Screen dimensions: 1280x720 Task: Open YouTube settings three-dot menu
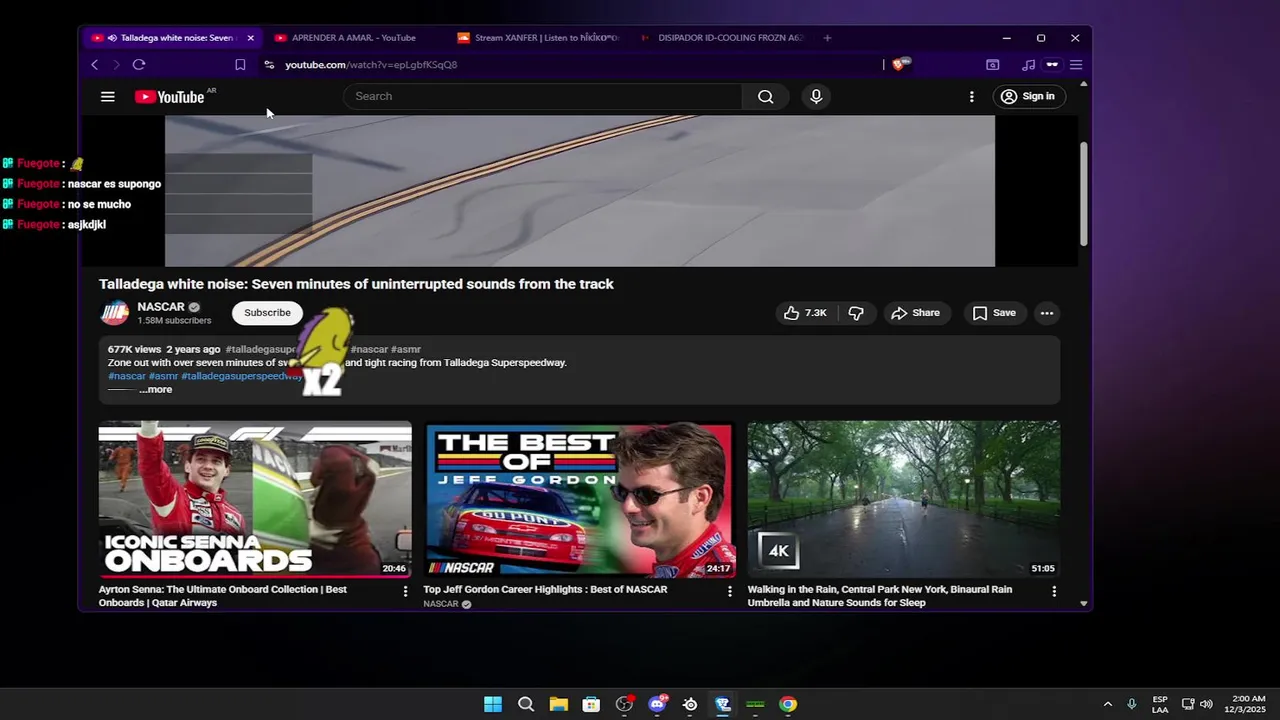(971, 97)
